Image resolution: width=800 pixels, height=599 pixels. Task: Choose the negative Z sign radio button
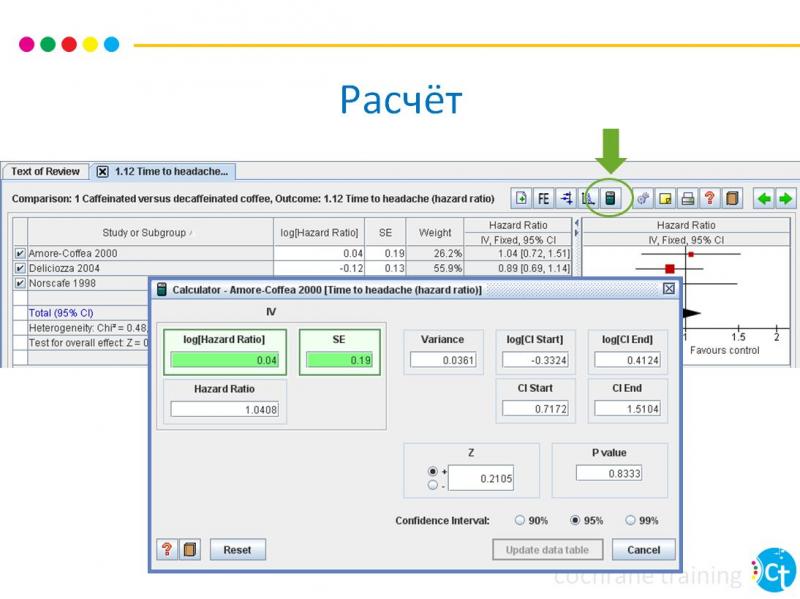(432, 485)
